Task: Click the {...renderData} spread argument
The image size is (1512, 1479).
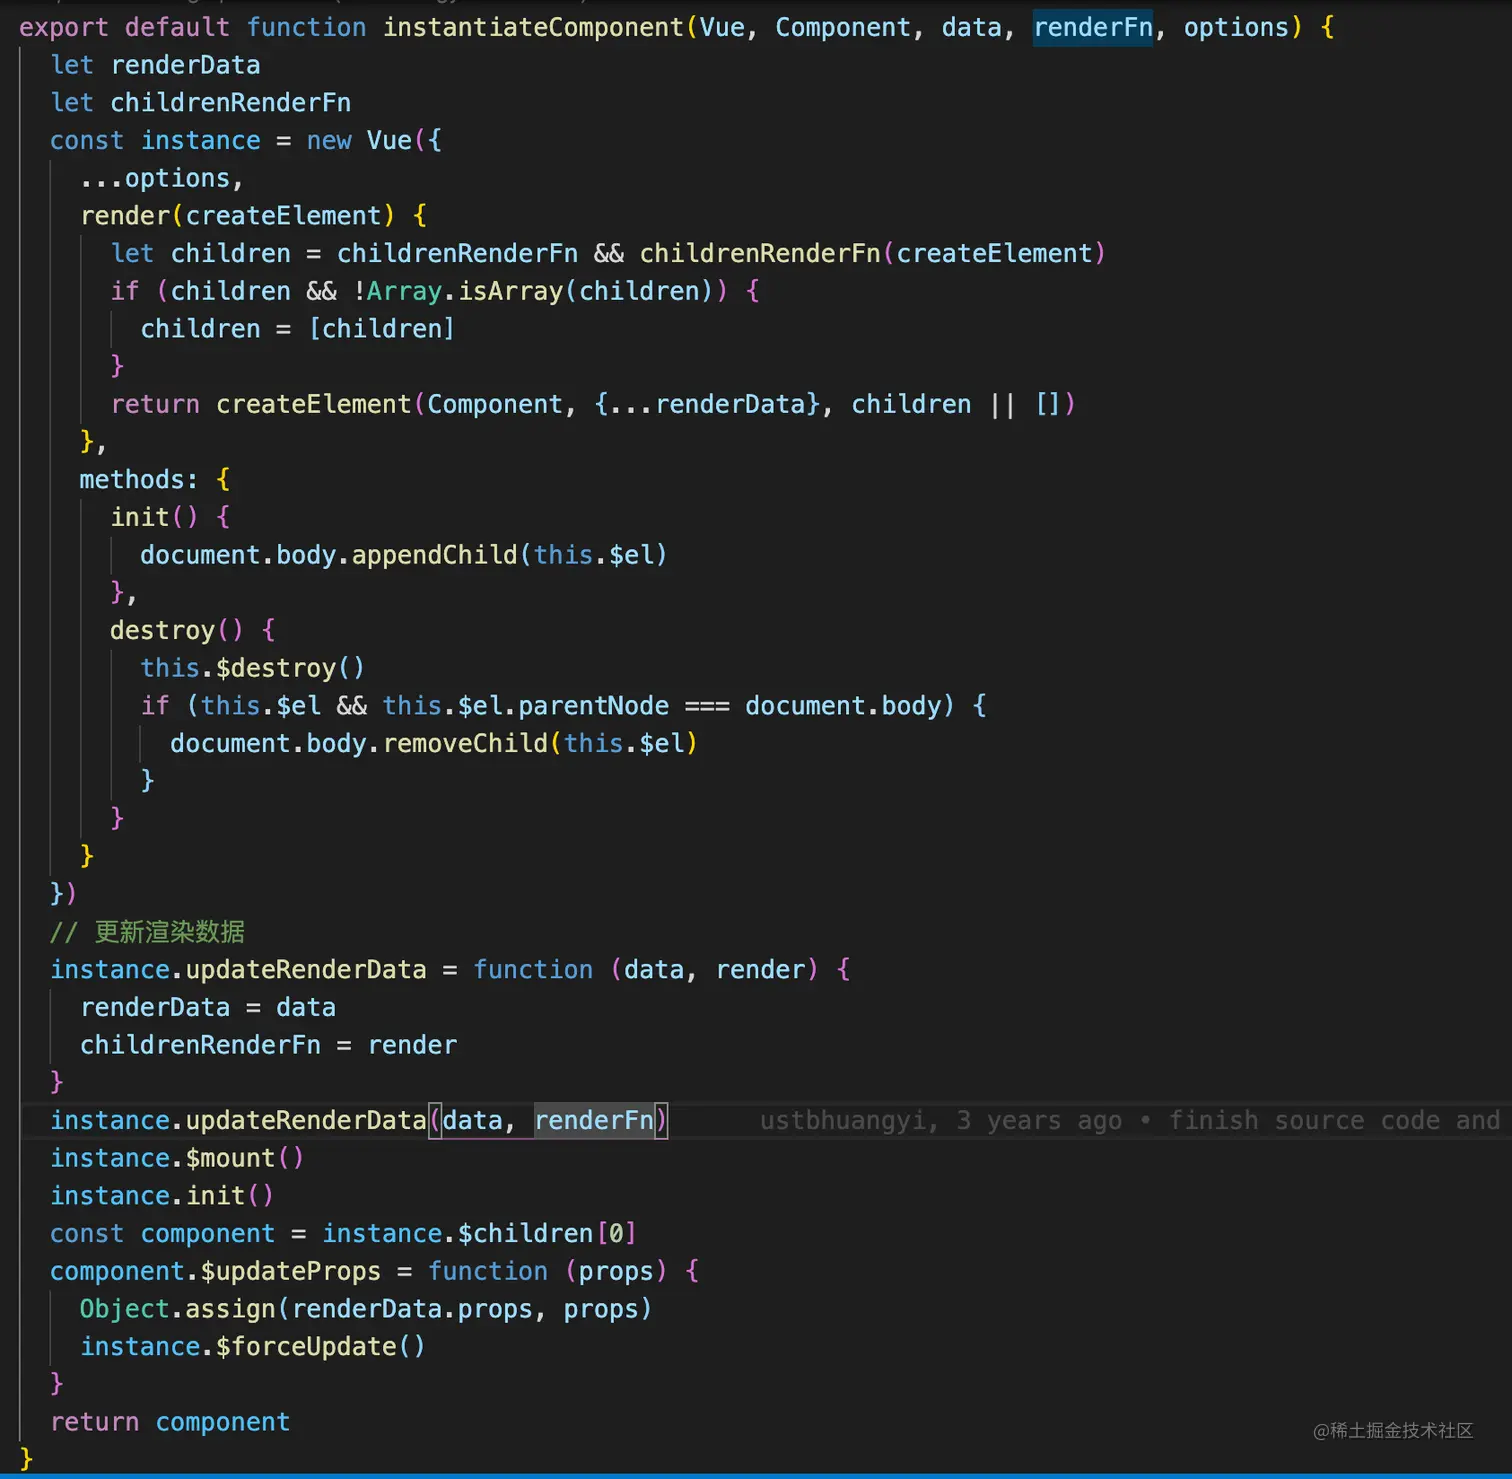Action: coord(707,404)
